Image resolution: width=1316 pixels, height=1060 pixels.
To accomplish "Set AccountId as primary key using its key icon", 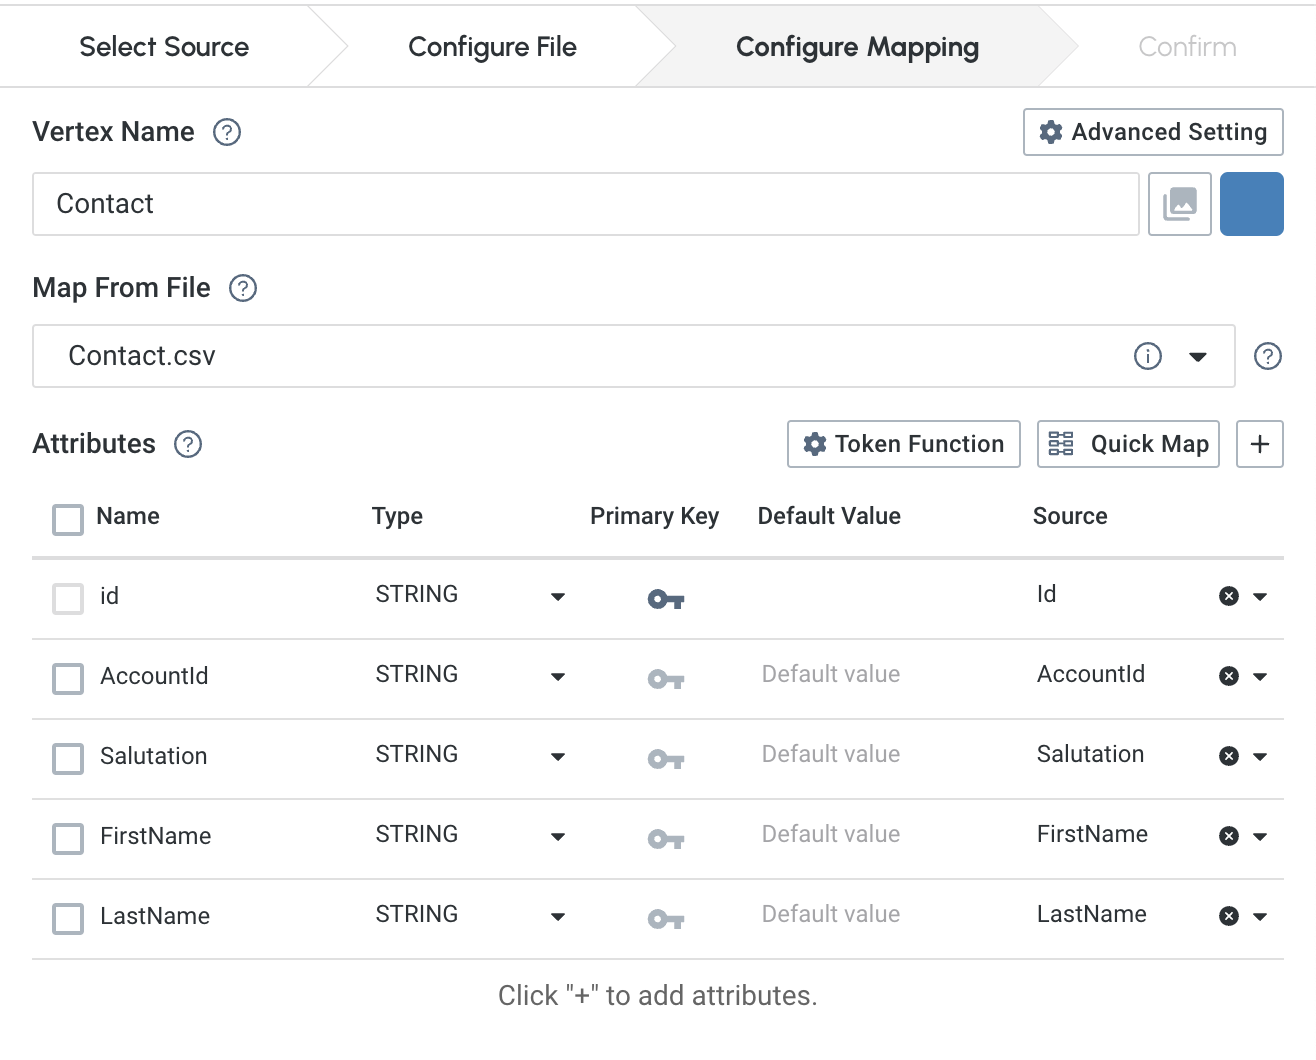I will pyautogui.click(x=666, y=678).
